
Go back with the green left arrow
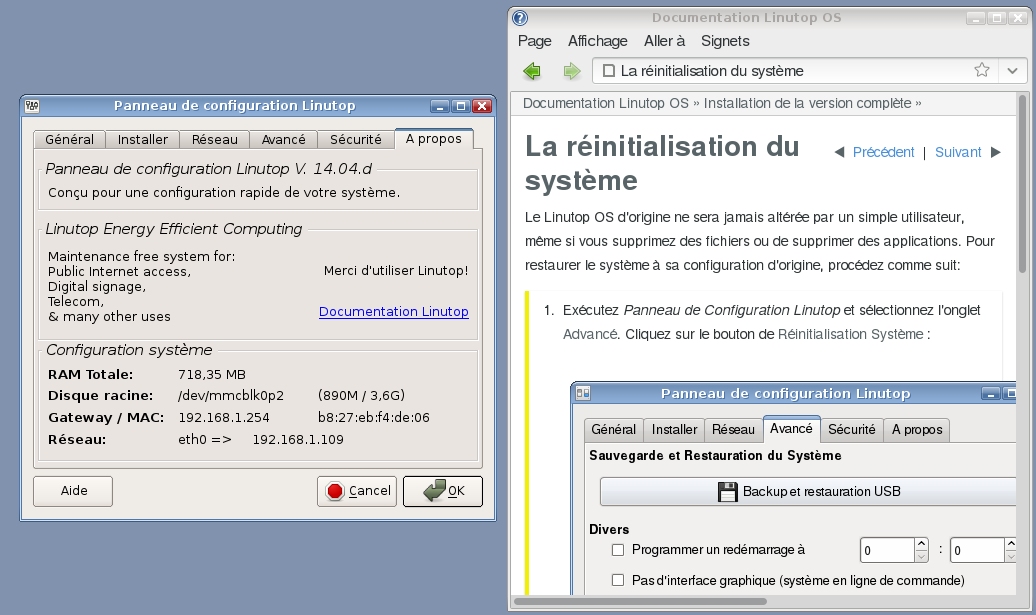point(532,71)
